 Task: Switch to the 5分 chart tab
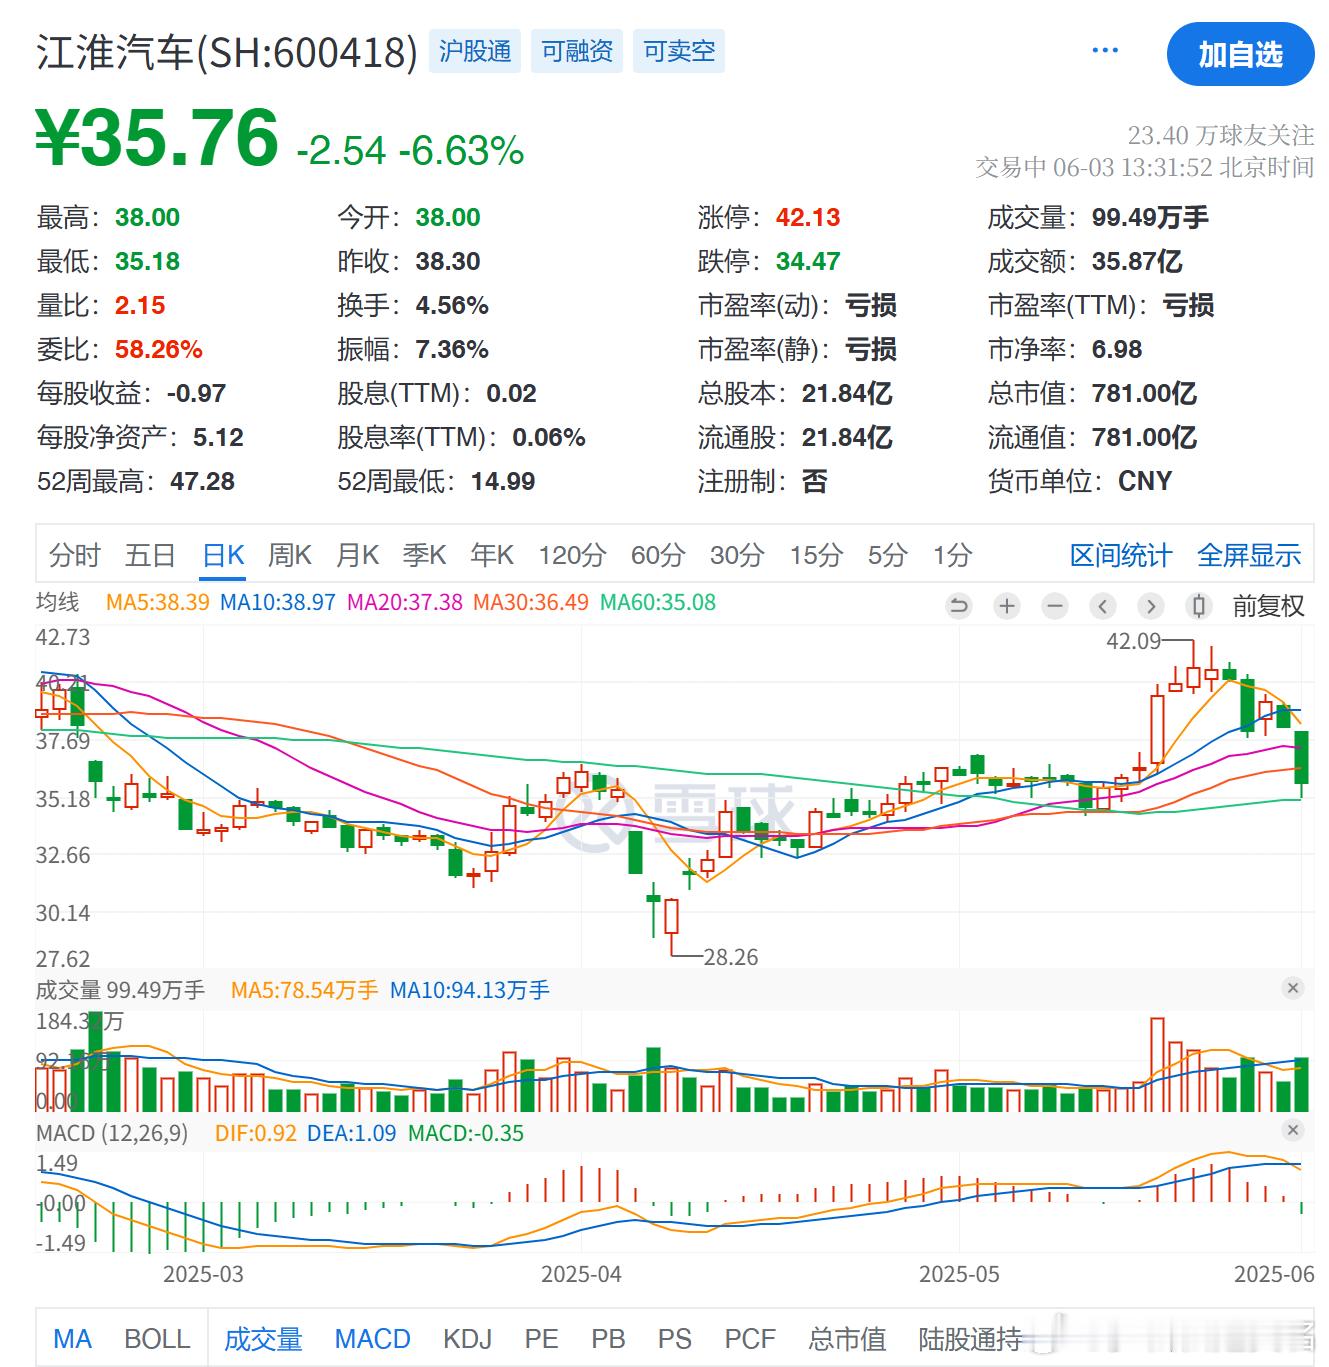click(887, 555)
